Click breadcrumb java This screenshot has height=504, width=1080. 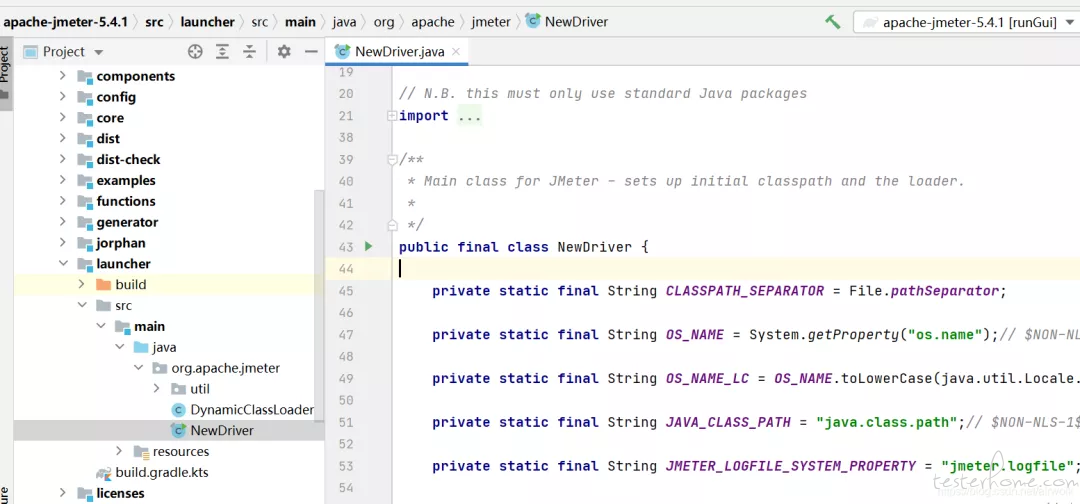[344, 22]
